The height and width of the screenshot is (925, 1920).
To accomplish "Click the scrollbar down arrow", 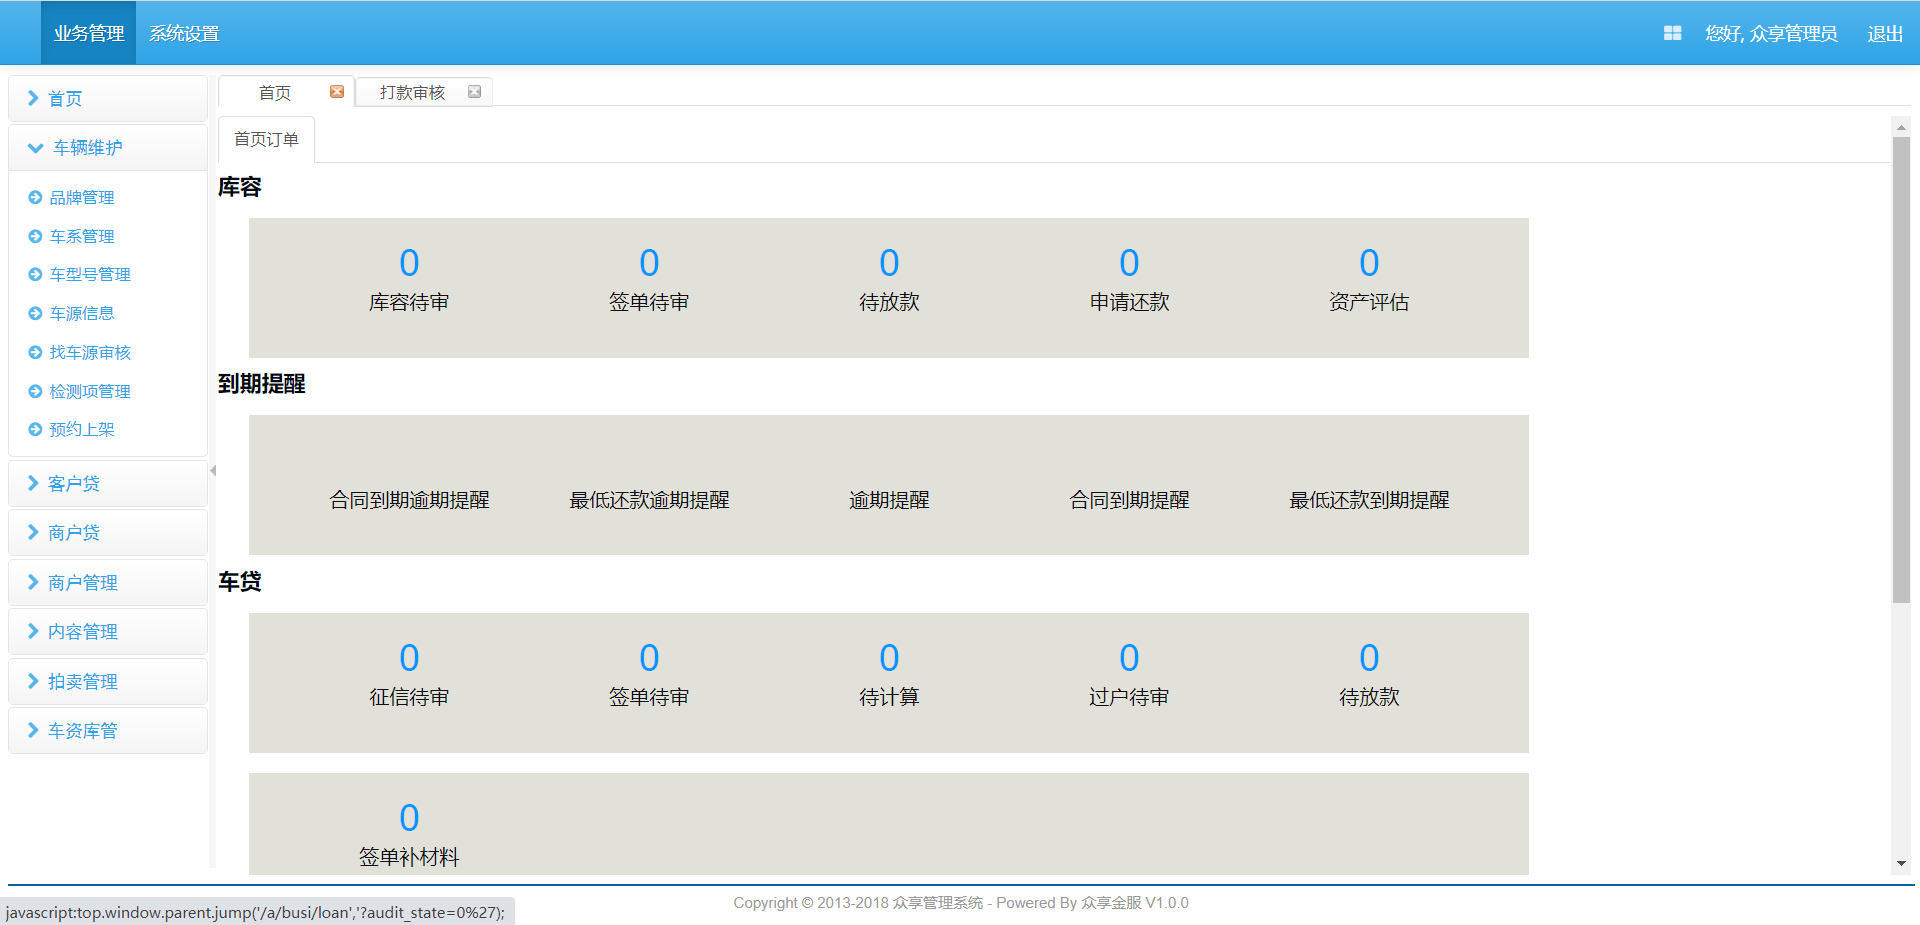I will click(1901, 864).
